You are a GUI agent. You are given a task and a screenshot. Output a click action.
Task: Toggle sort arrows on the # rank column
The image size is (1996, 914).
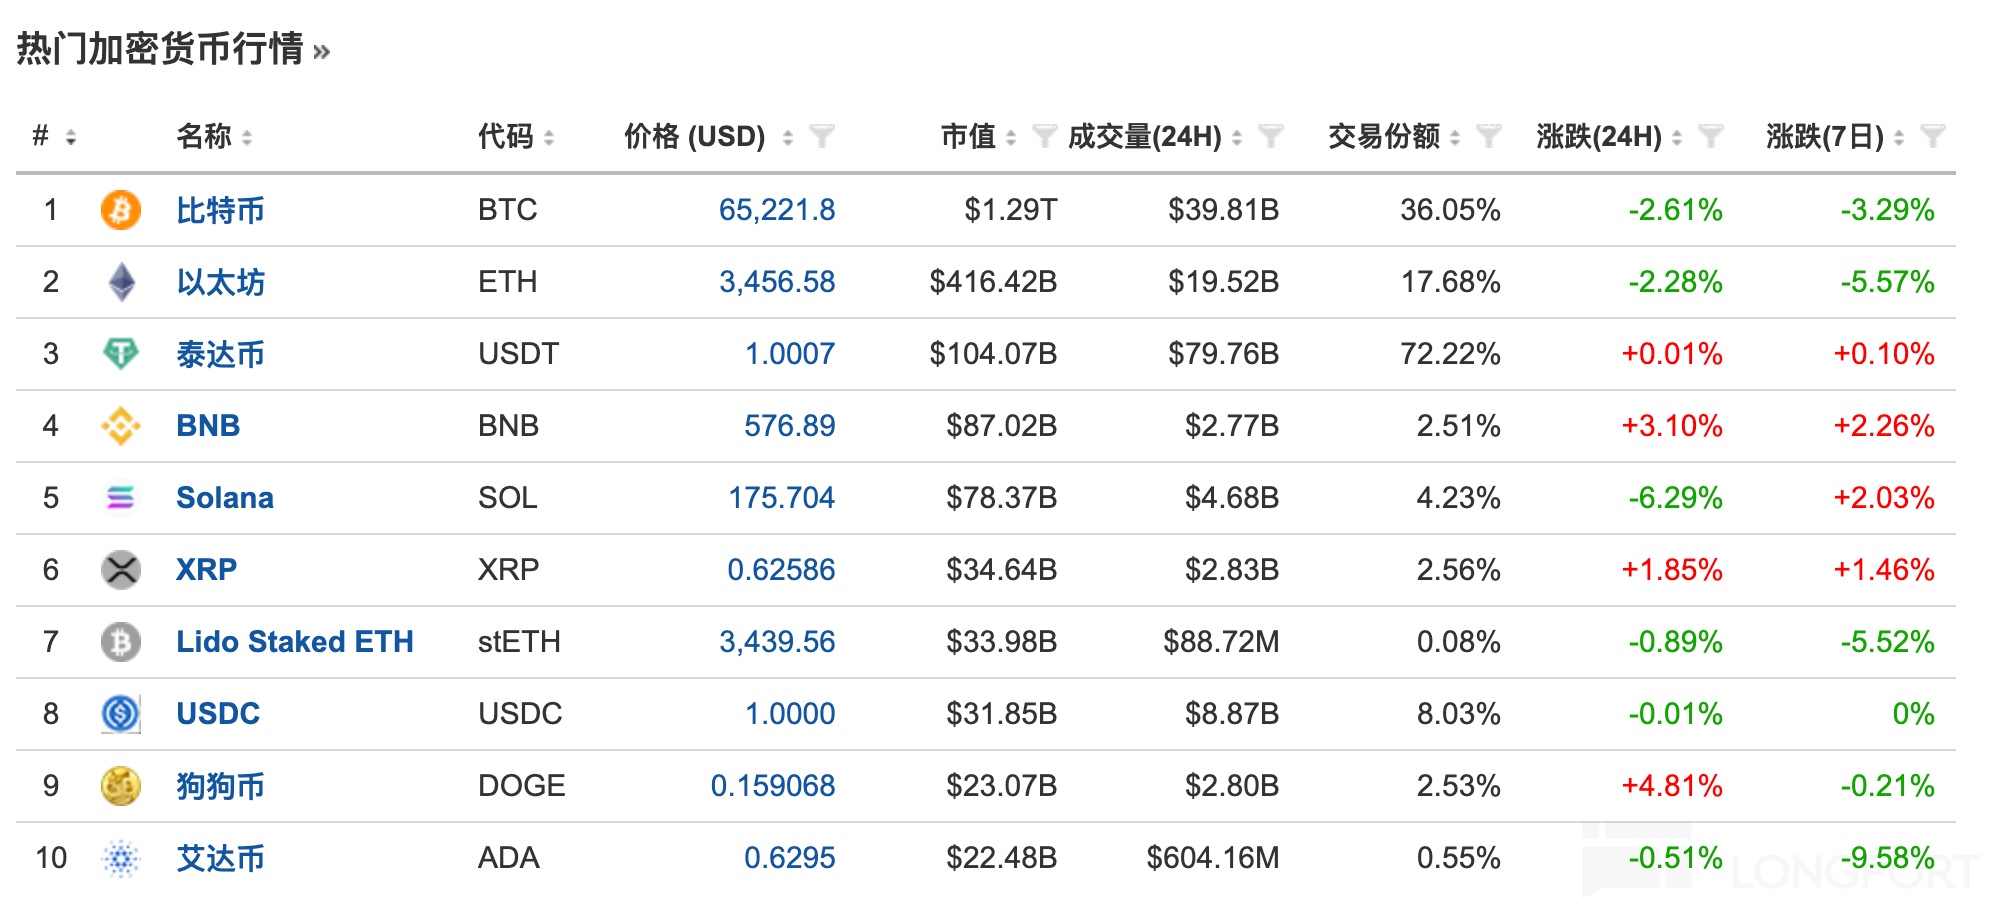tap(71, 138)
